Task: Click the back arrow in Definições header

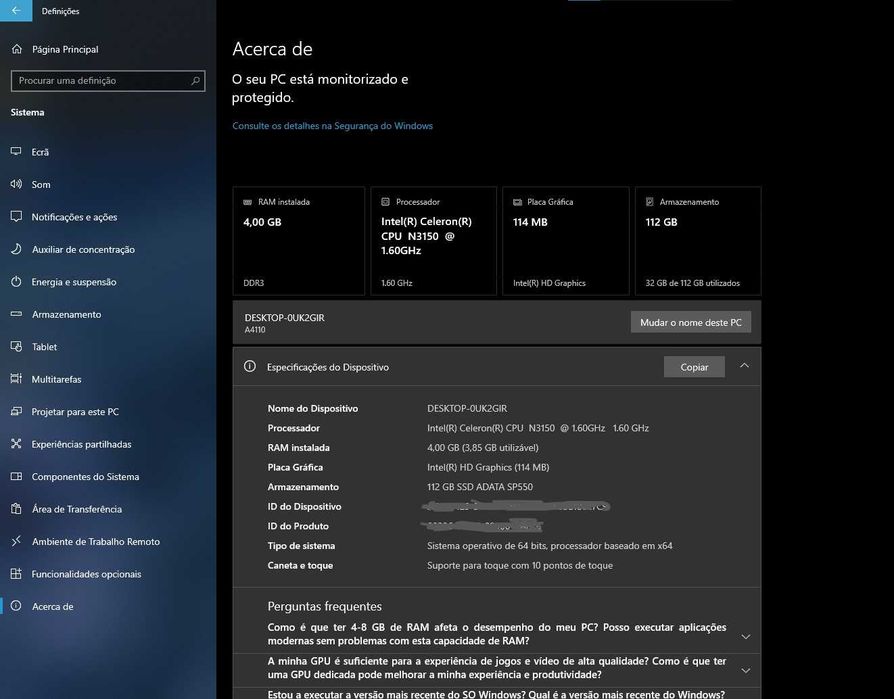Action: (16, 10)
